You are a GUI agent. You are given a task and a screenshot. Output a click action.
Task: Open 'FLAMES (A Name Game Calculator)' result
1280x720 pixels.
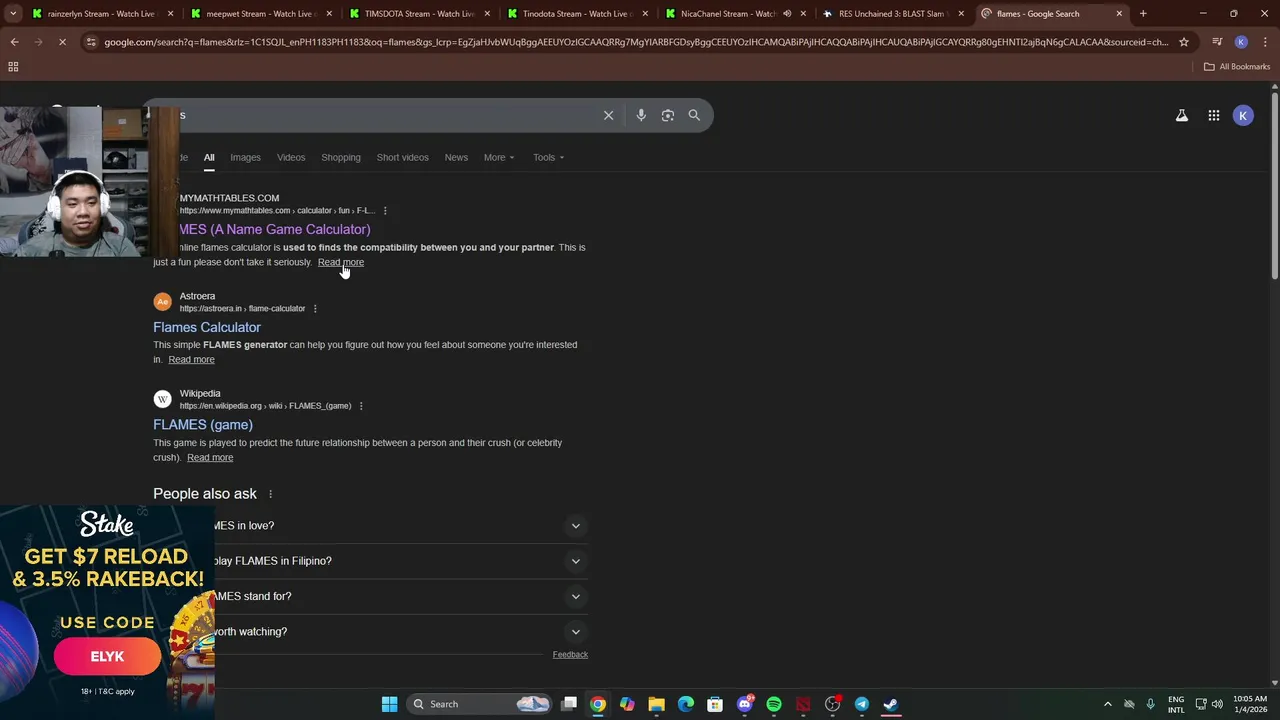(275, 230)
